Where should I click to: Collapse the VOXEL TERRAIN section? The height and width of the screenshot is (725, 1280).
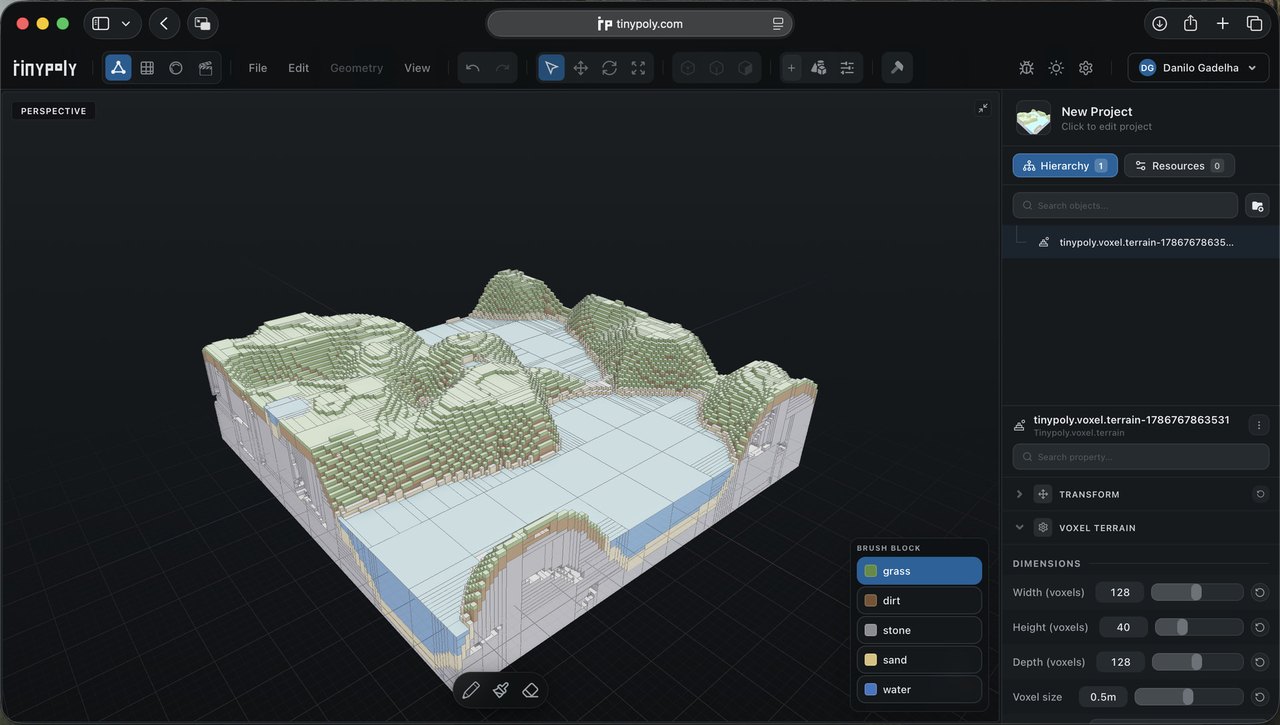click(x=1019, y=527)
